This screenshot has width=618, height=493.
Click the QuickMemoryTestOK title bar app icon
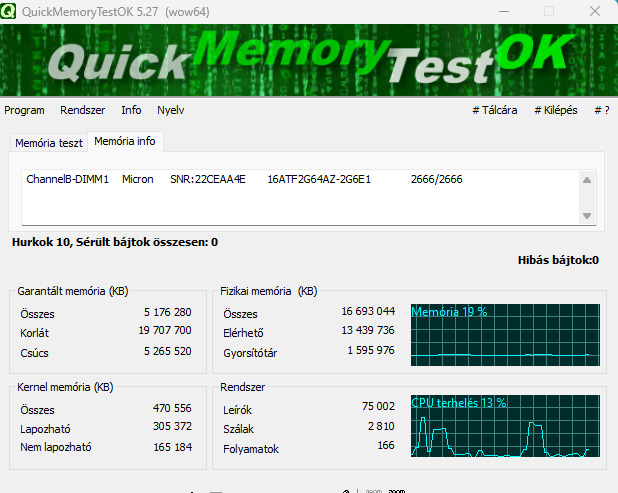coord(8,11)
